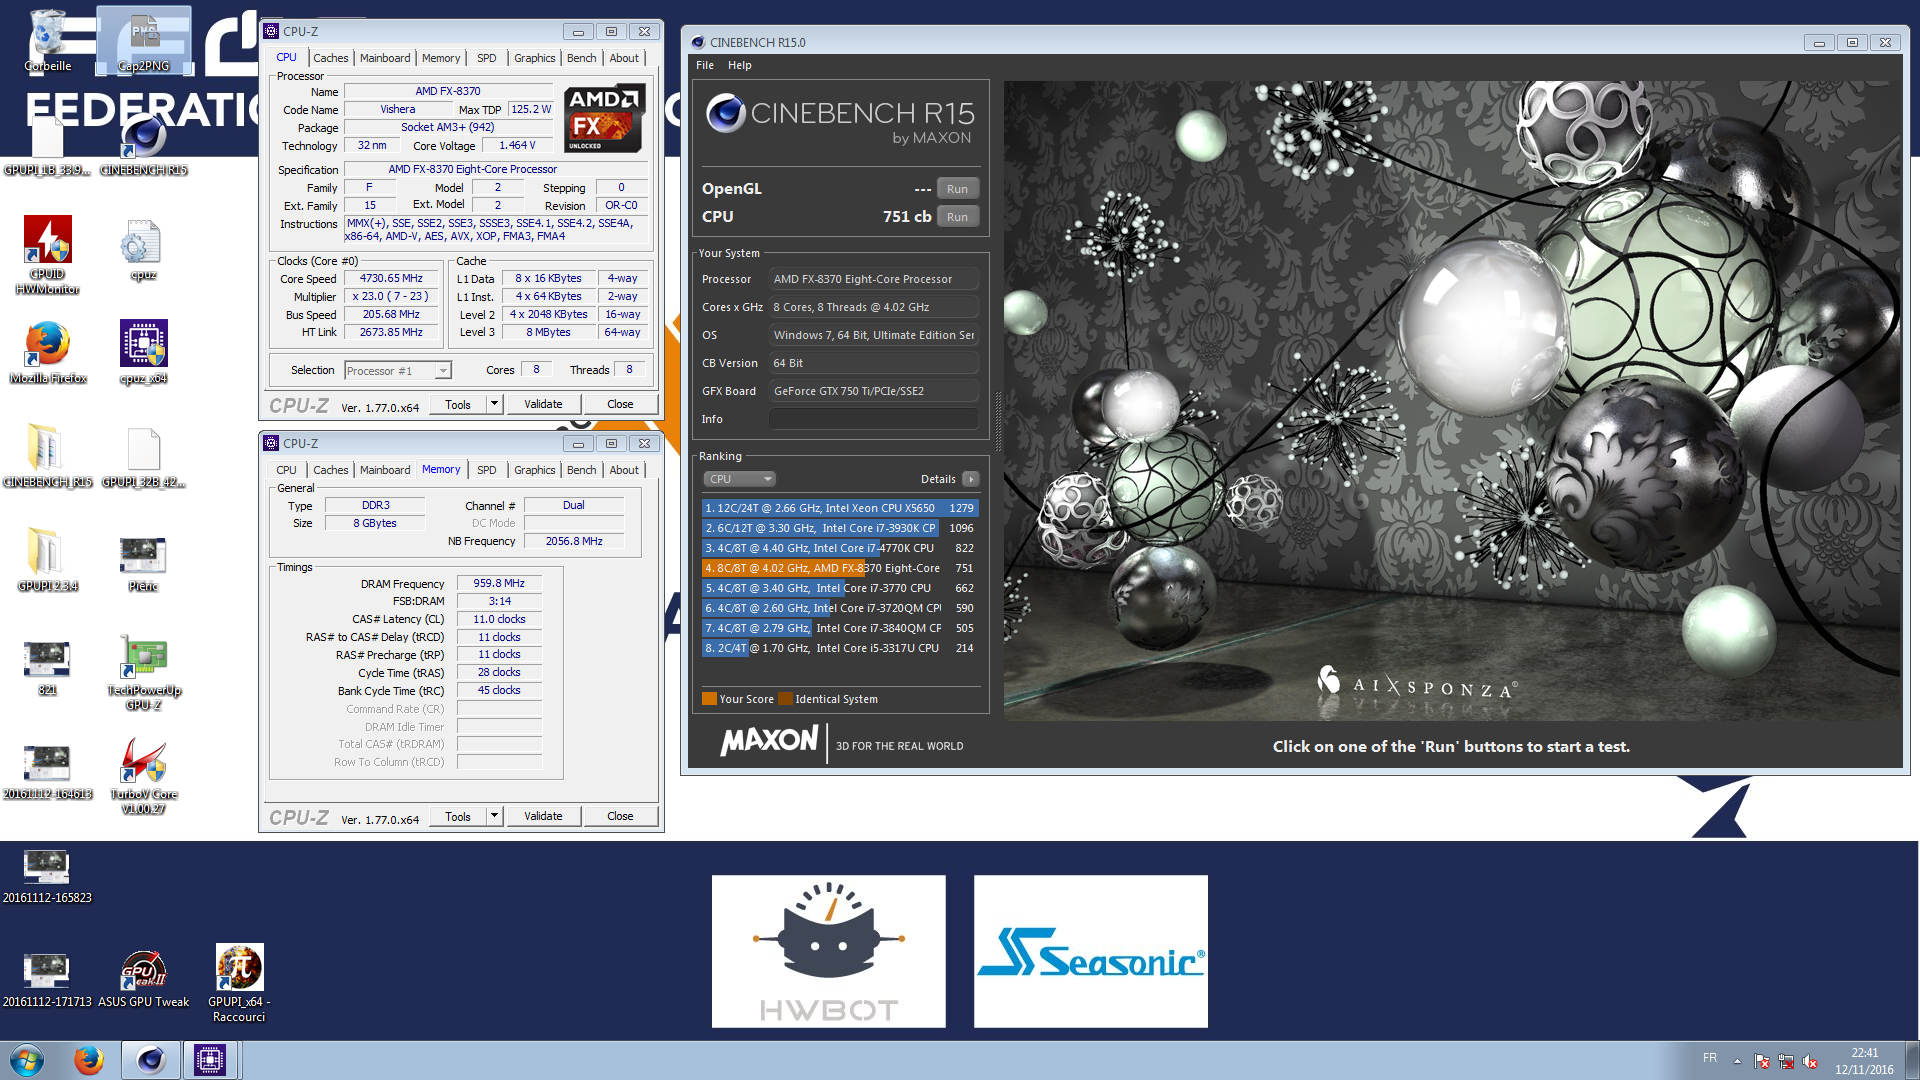The image size is (1920, 1080).
Task: Expand Tools dropdown arrow in bottom CPU-Z
Action: (x=494, y=816)
